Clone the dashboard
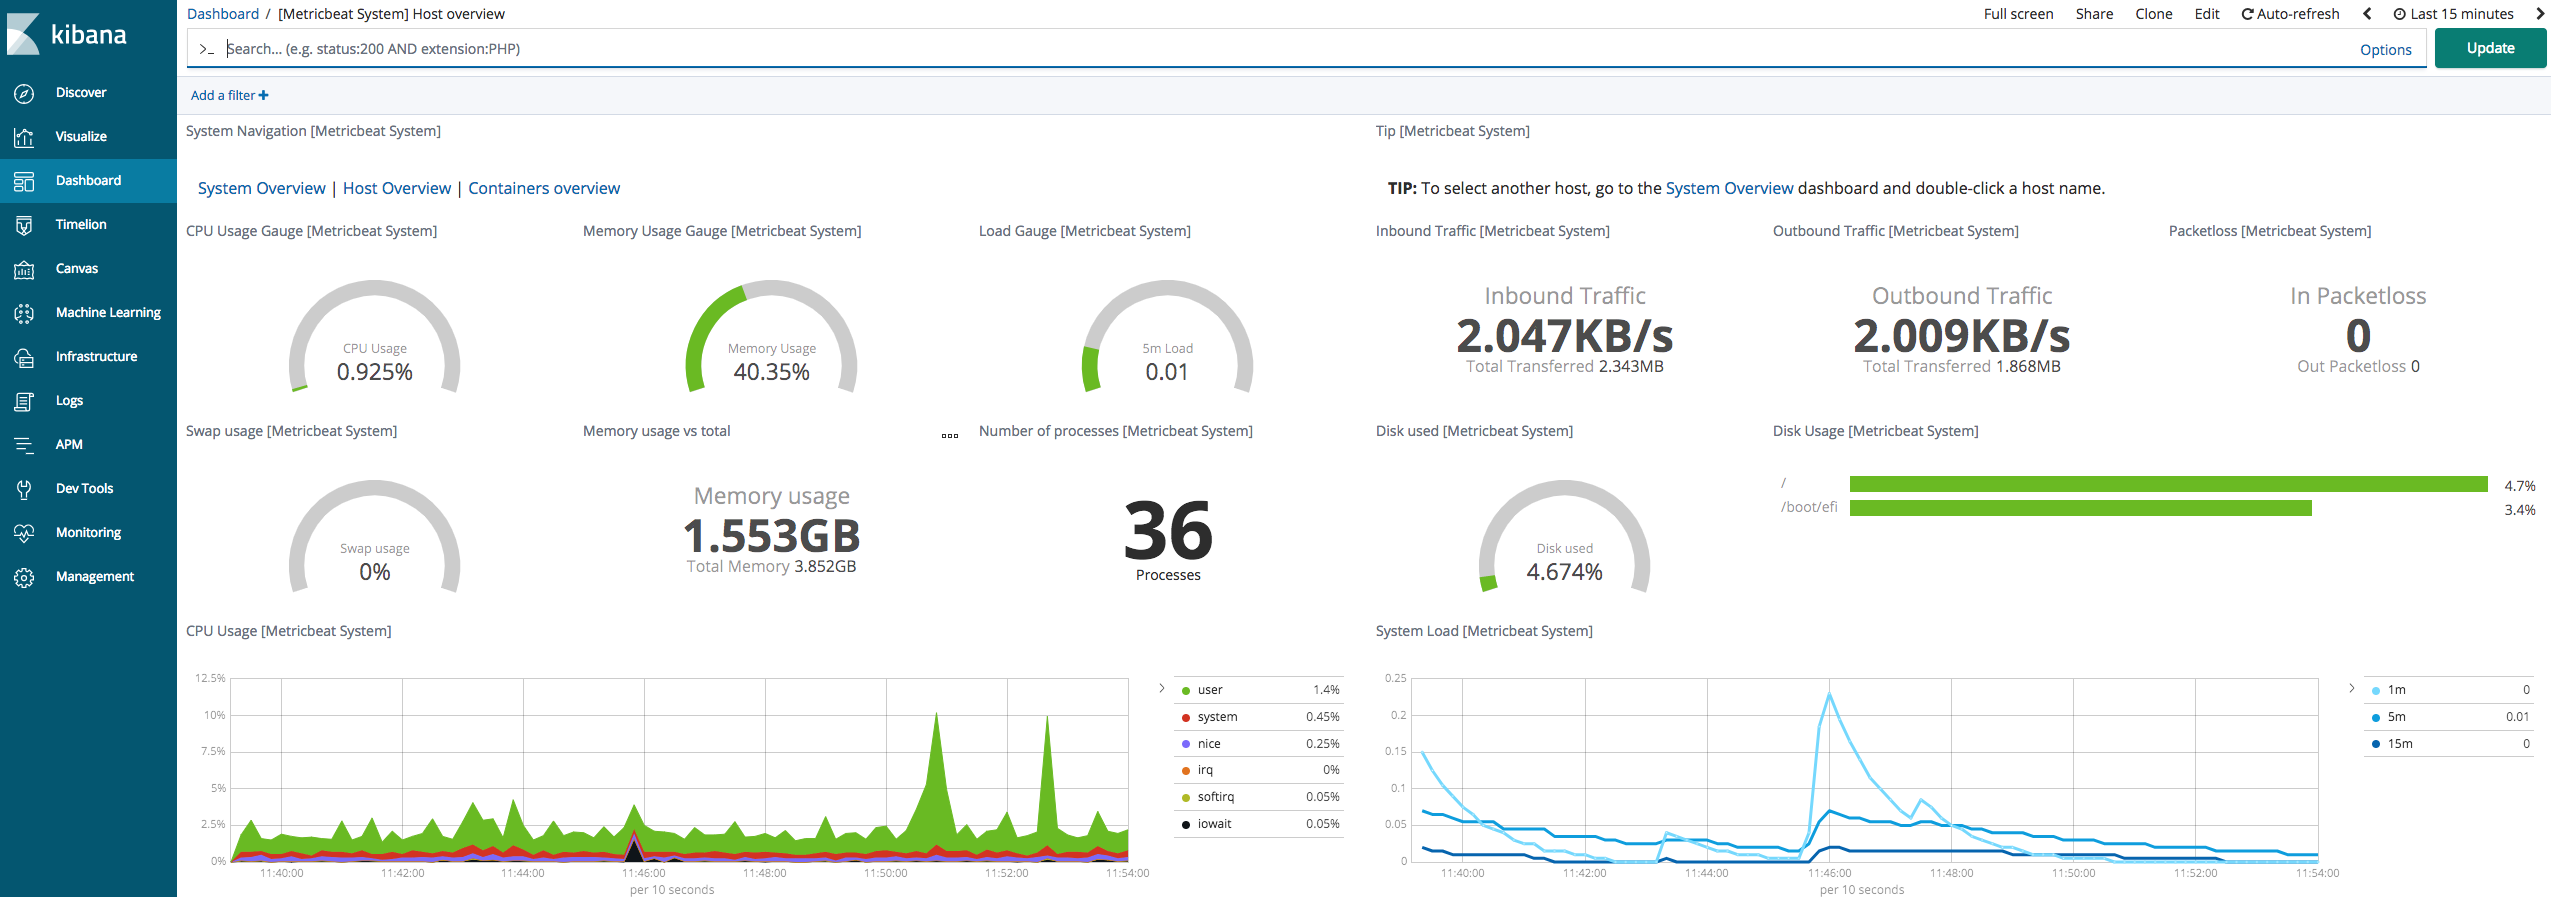The height and width of the screenshot is (897, 2551). point(2153,14)
